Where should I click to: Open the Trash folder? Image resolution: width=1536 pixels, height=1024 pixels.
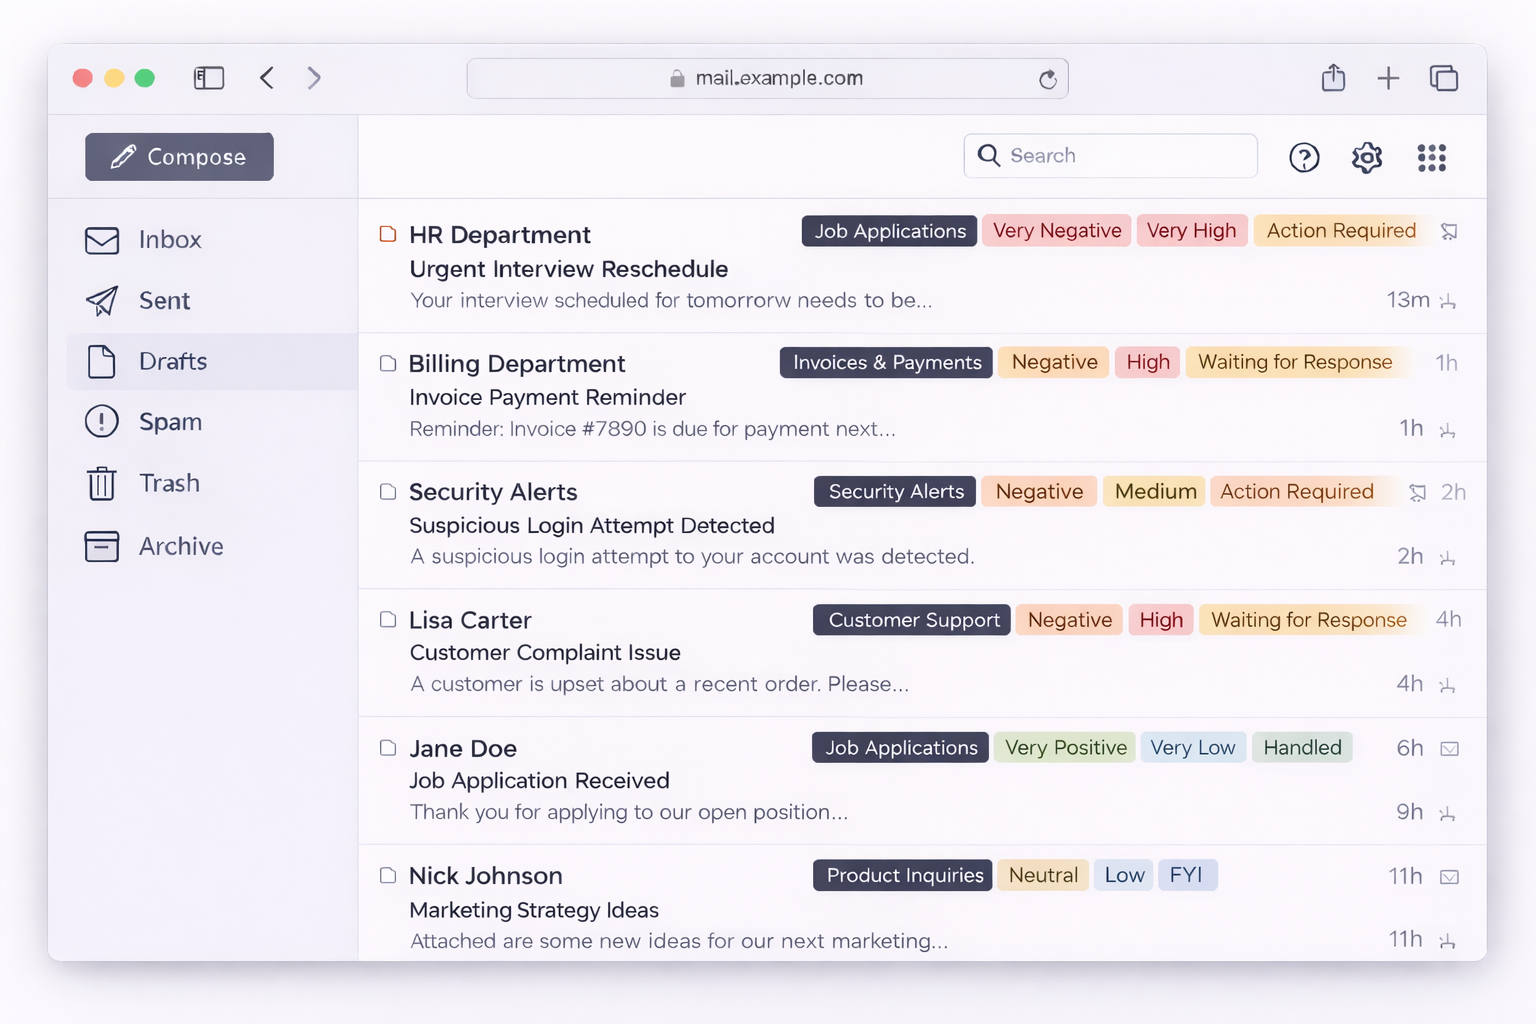(x=102, y=483)
